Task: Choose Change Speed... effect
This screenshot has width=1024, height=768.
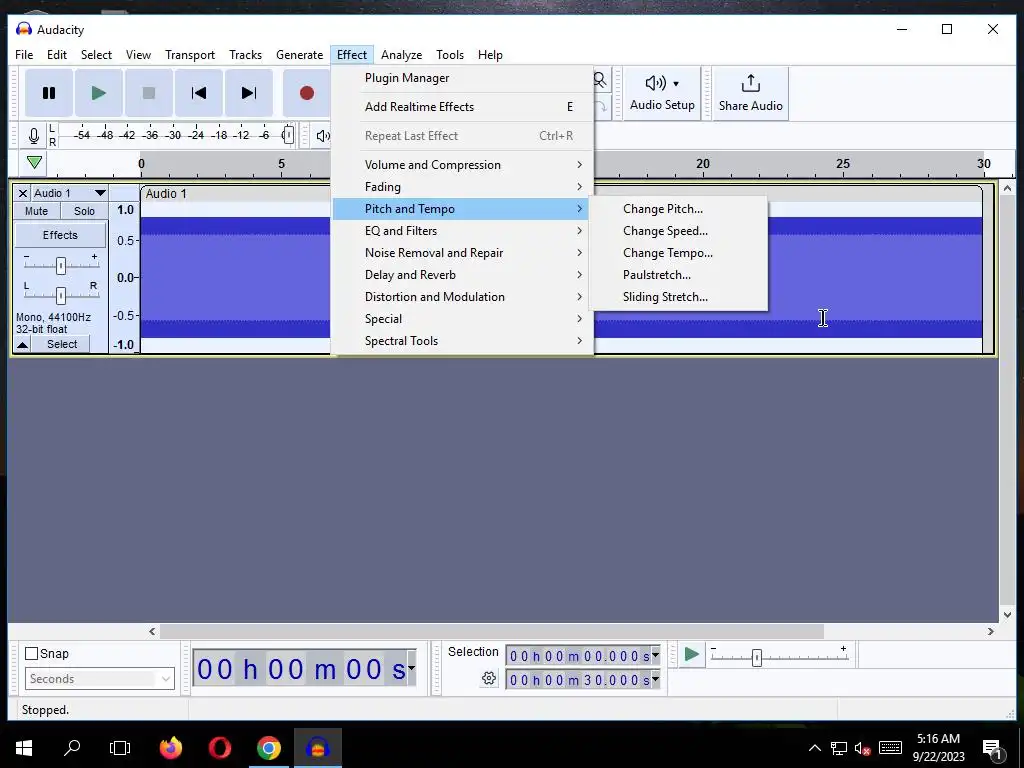Action: tap(679, 231)
